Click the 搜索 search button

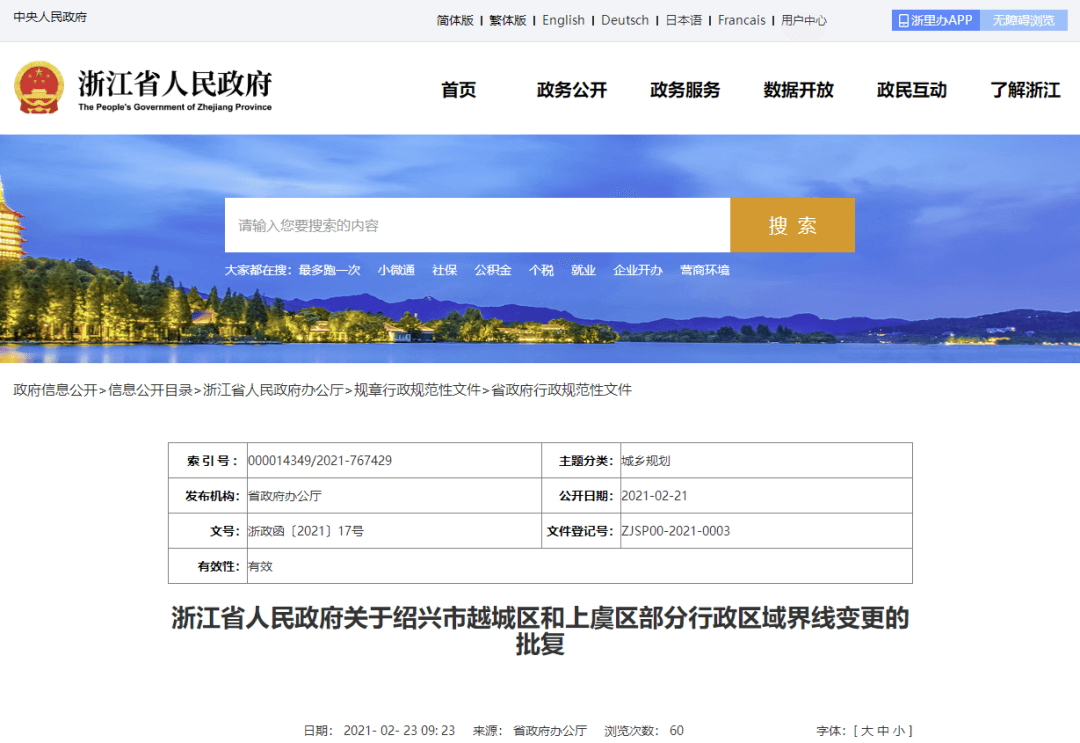(792, 225)
